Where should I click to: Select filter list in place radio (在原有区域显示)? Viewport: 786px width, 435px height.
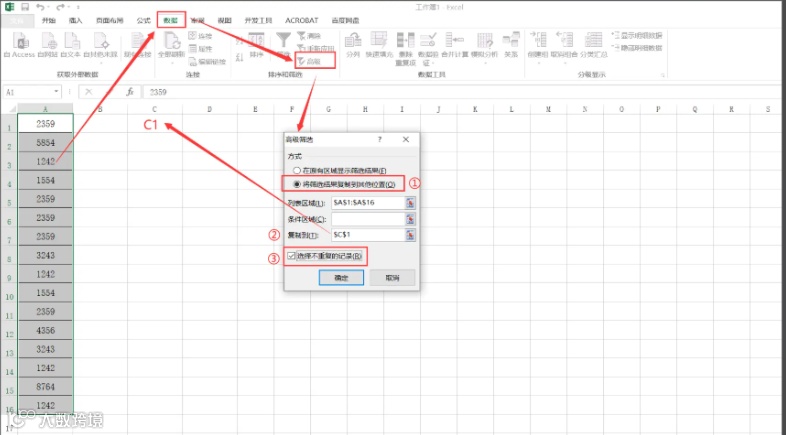297,170
